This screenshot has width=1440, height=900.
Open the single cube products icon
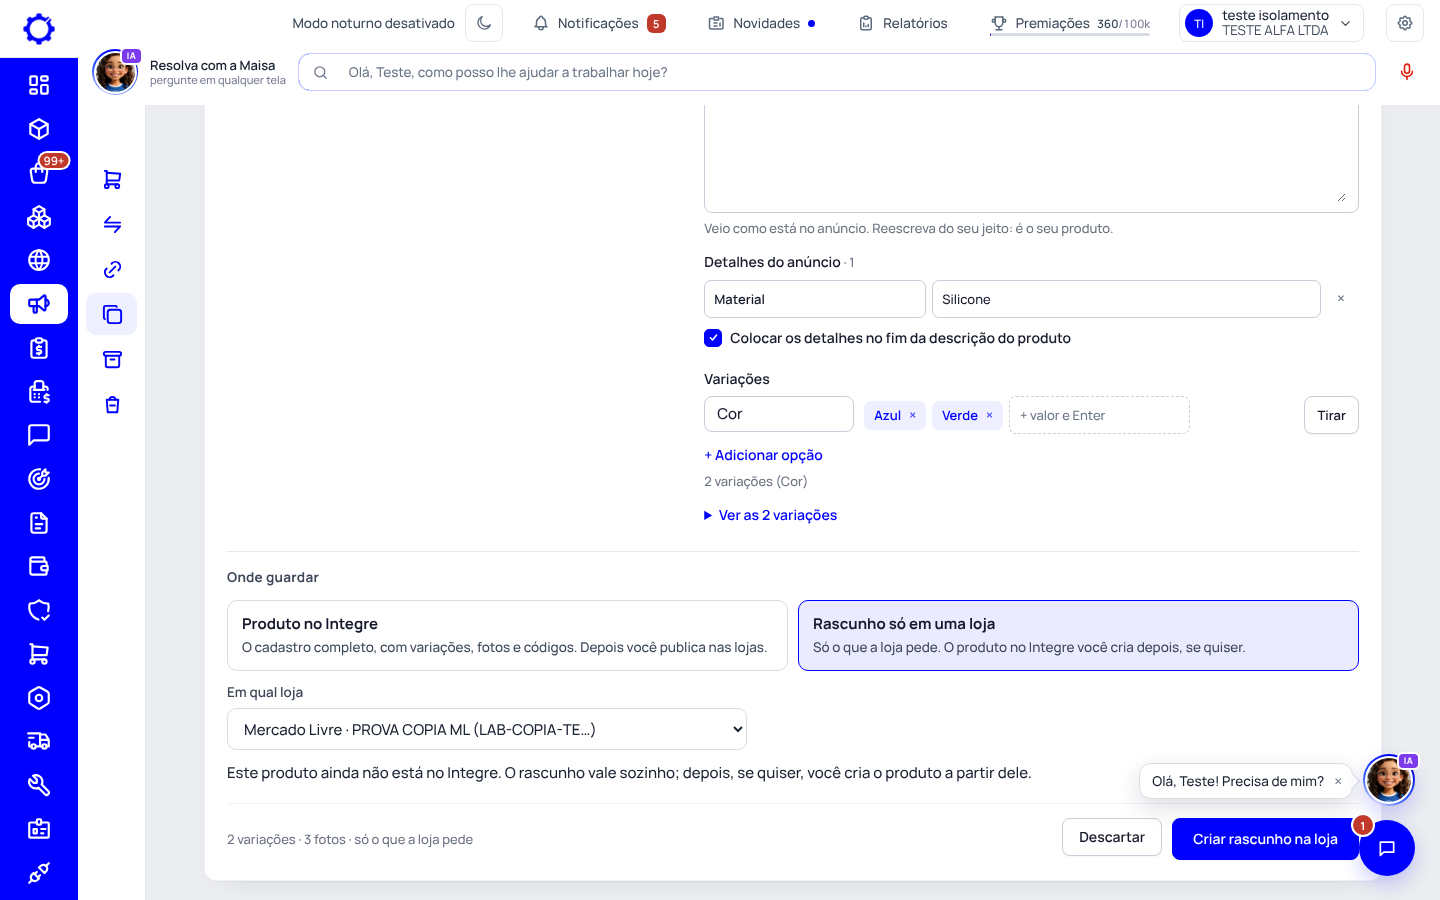coord(39,129)
